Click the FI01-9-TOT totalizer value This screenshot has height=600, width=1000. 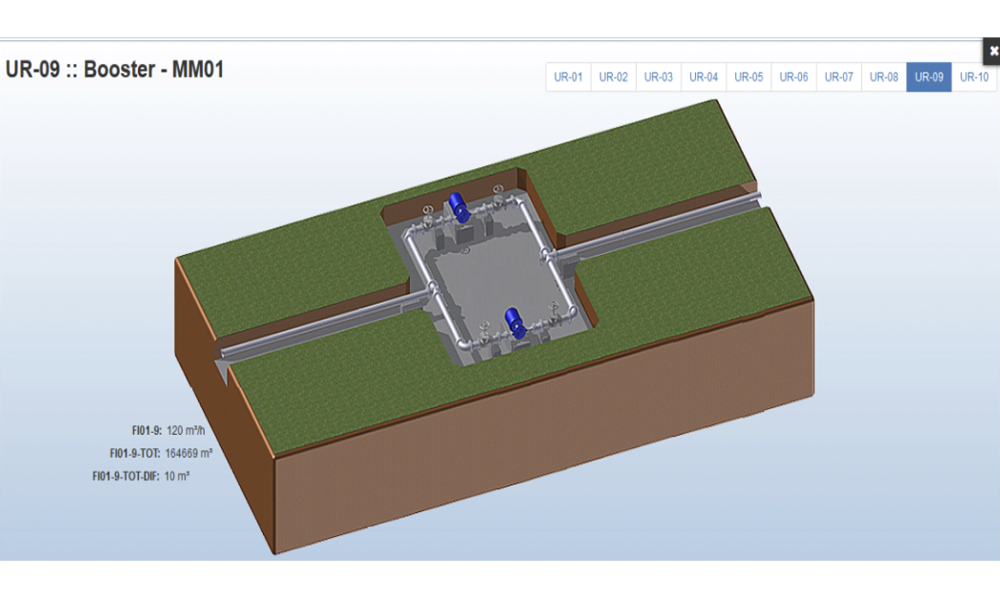point(188,453)
